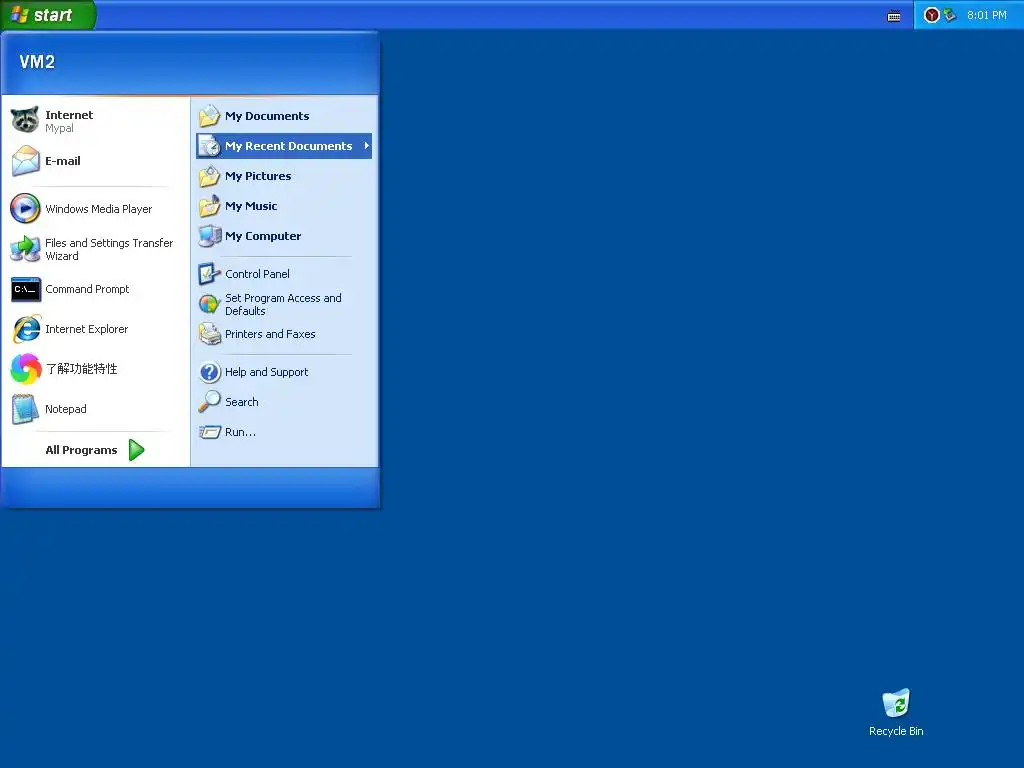This screenshot has width=1024, height=768.
Task: Launch Internet Explorer icon
Action: pyautogui.click(x=25, y=329)
